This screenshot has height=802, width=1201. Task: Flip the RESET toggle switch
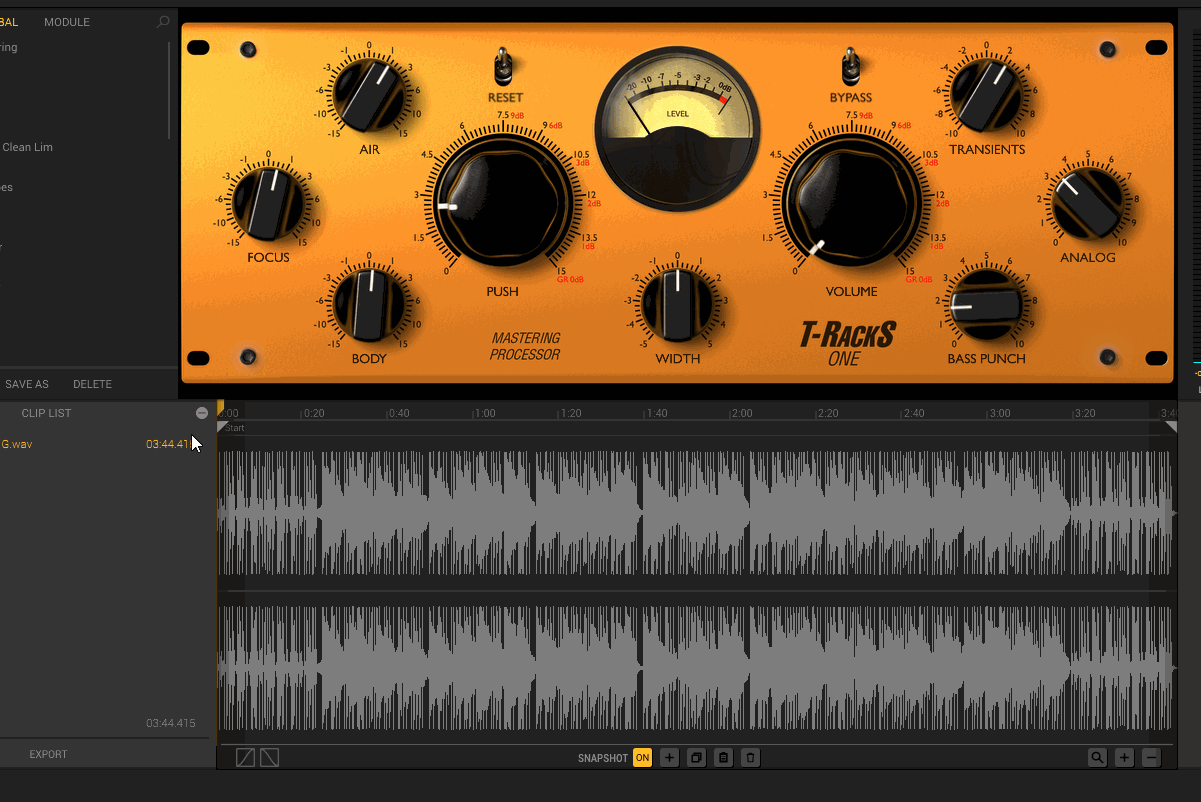504,67
